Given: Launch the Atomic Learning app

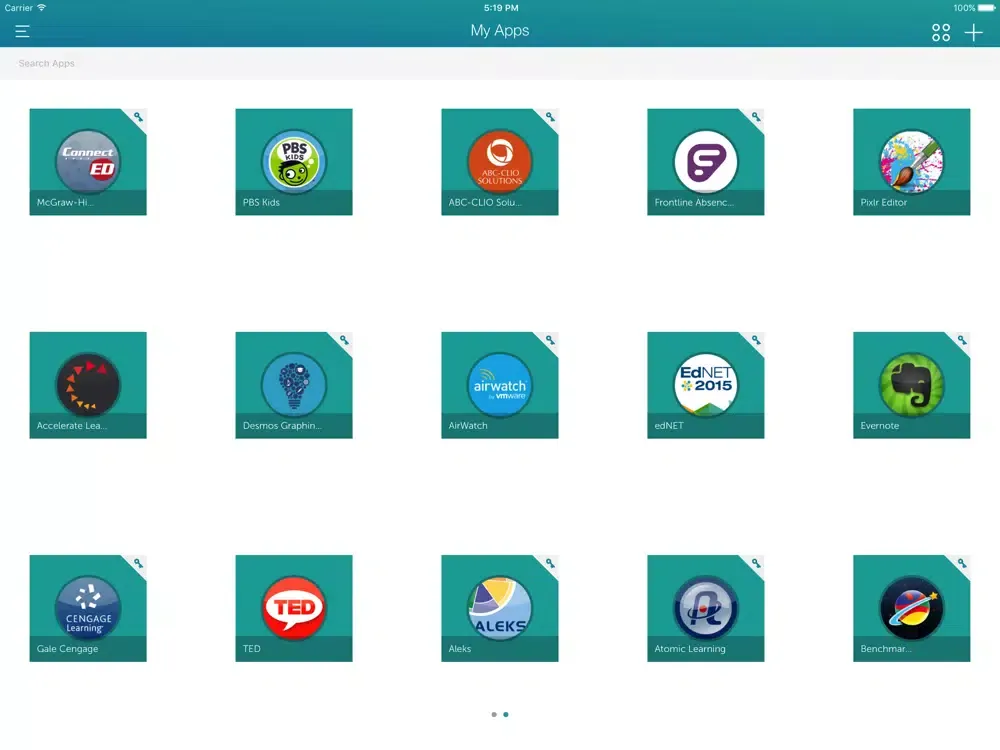Looking at the screenshot, I should tap(705, 607).
